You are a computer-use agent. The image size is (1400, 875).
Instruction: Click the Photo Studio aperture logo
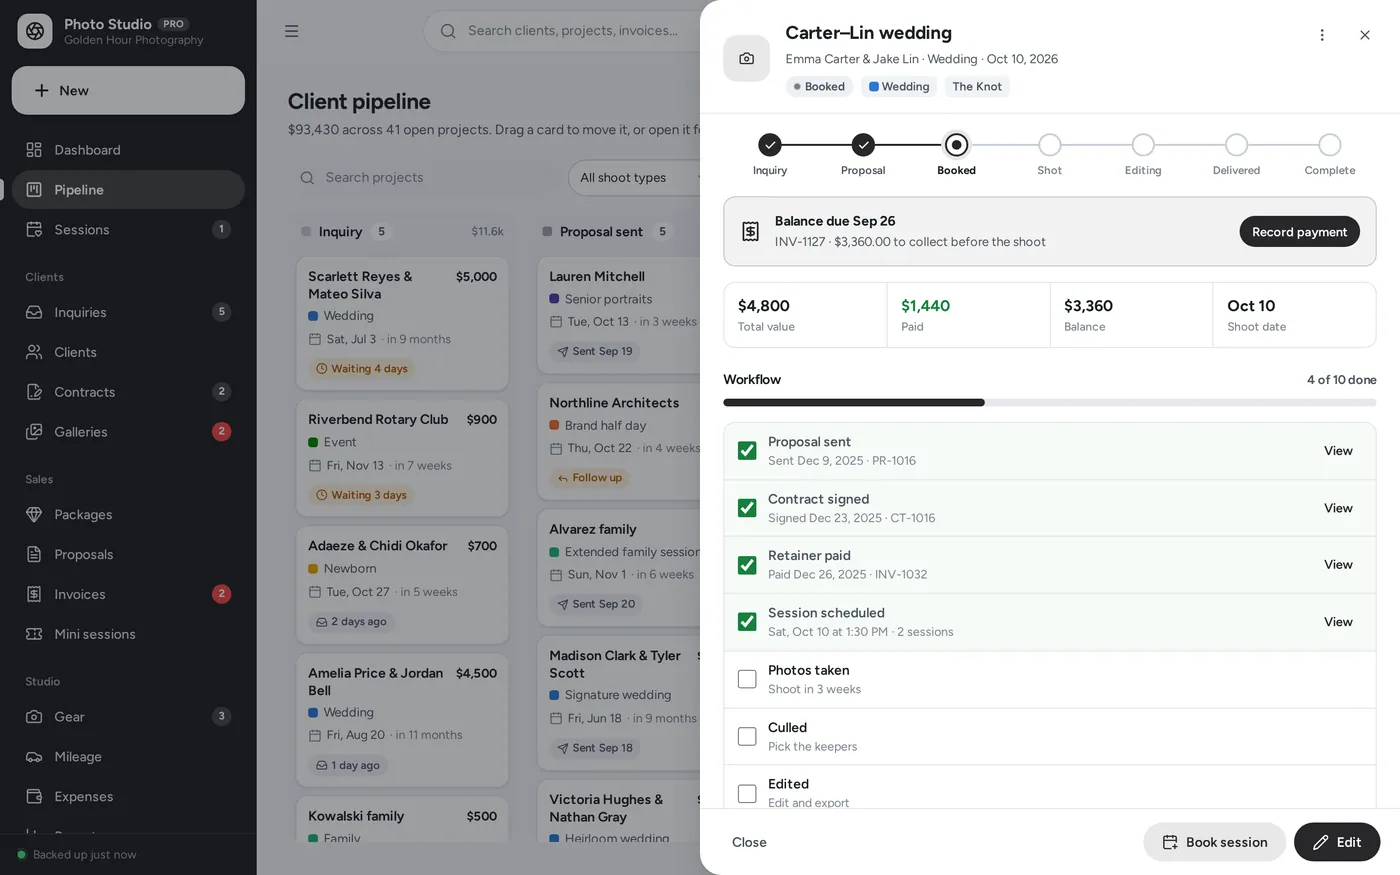pos(35,31)
